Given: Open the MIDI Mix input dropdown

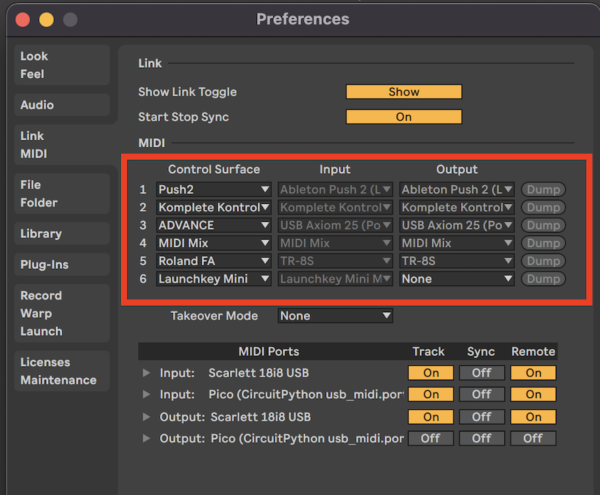Looking at the screenshot, I should tap(335, 243).
